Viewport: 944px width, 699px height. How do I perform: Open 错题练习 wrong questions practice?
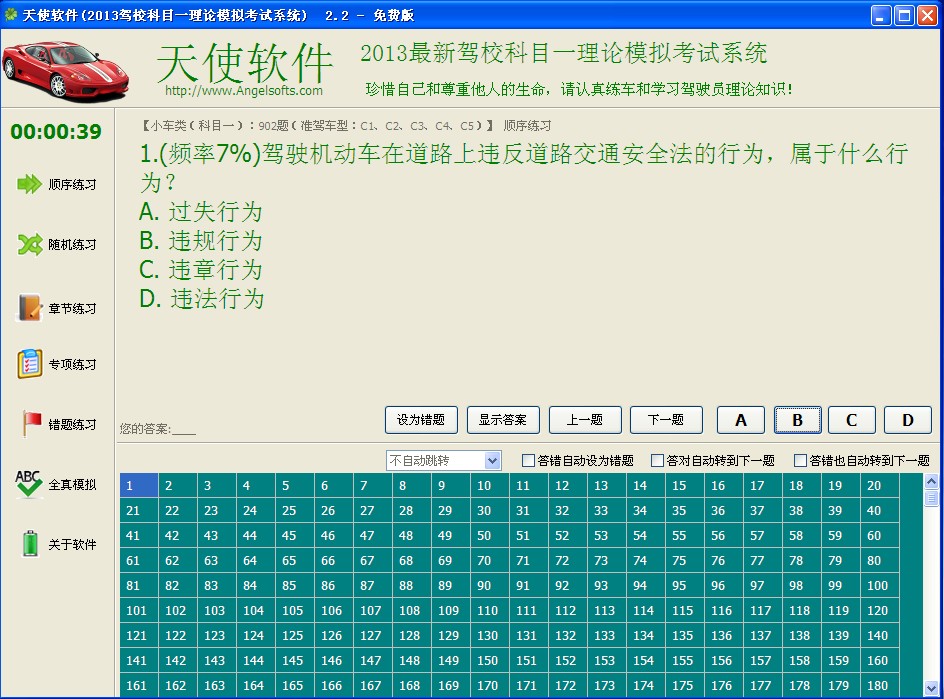click(x=72, y=424)
